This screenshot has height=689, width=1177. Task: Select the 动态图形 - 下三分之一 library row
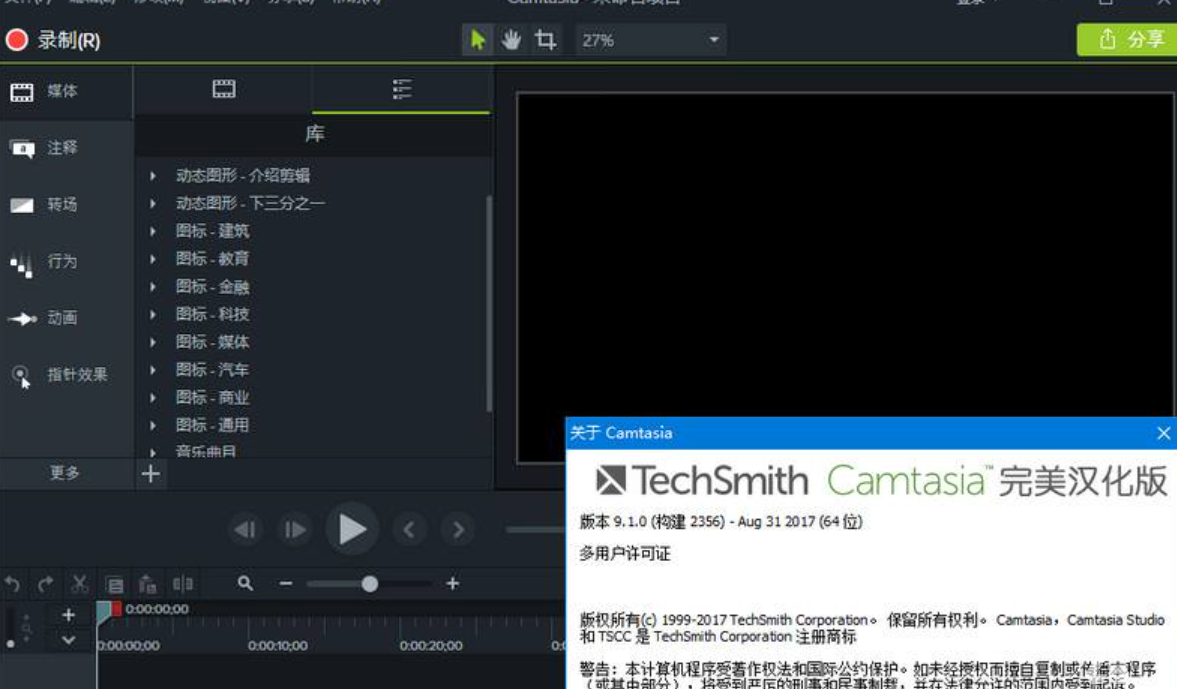pos(312,203)
